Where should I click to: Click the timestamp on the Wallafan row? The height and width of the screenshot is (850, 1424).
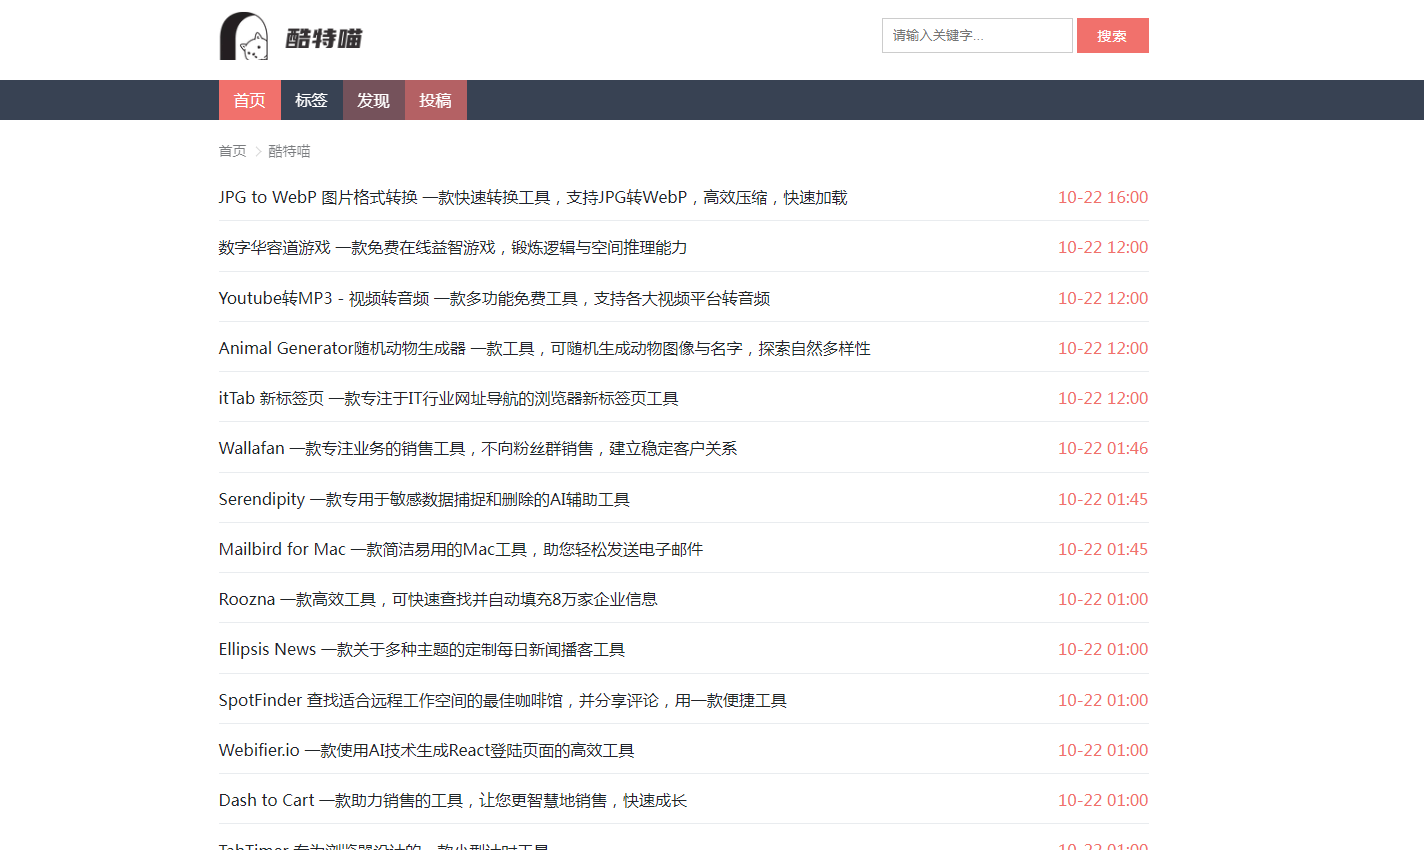click(1103, 448)
